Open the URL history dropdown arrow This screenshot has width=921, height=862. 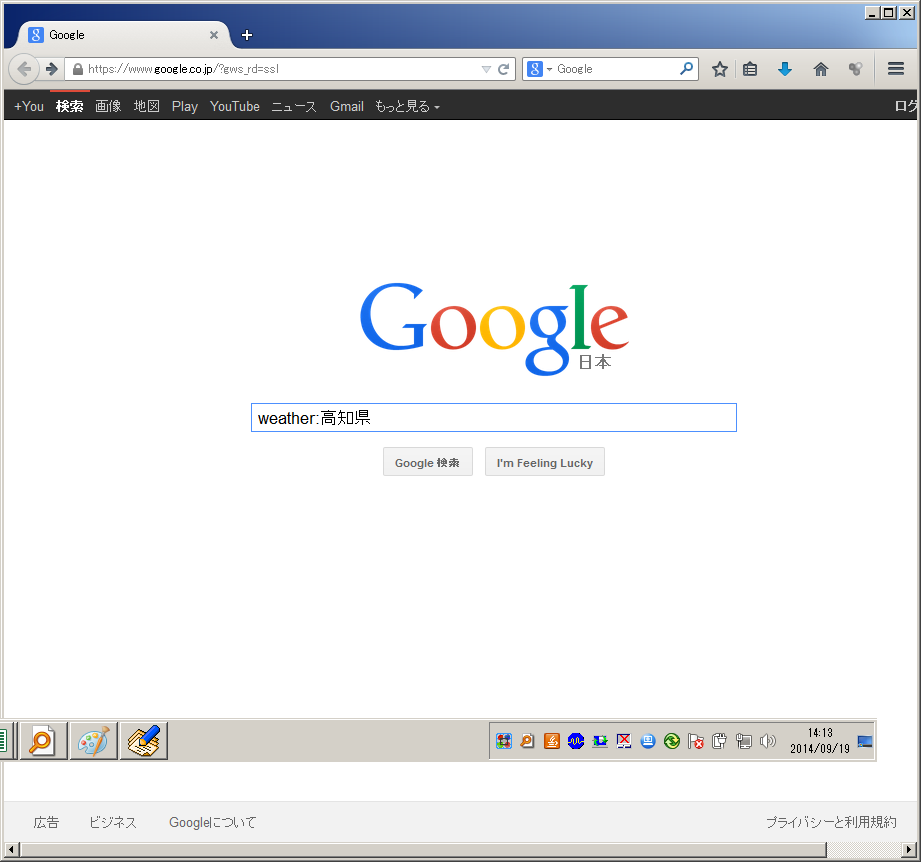[x=486, y=69]
